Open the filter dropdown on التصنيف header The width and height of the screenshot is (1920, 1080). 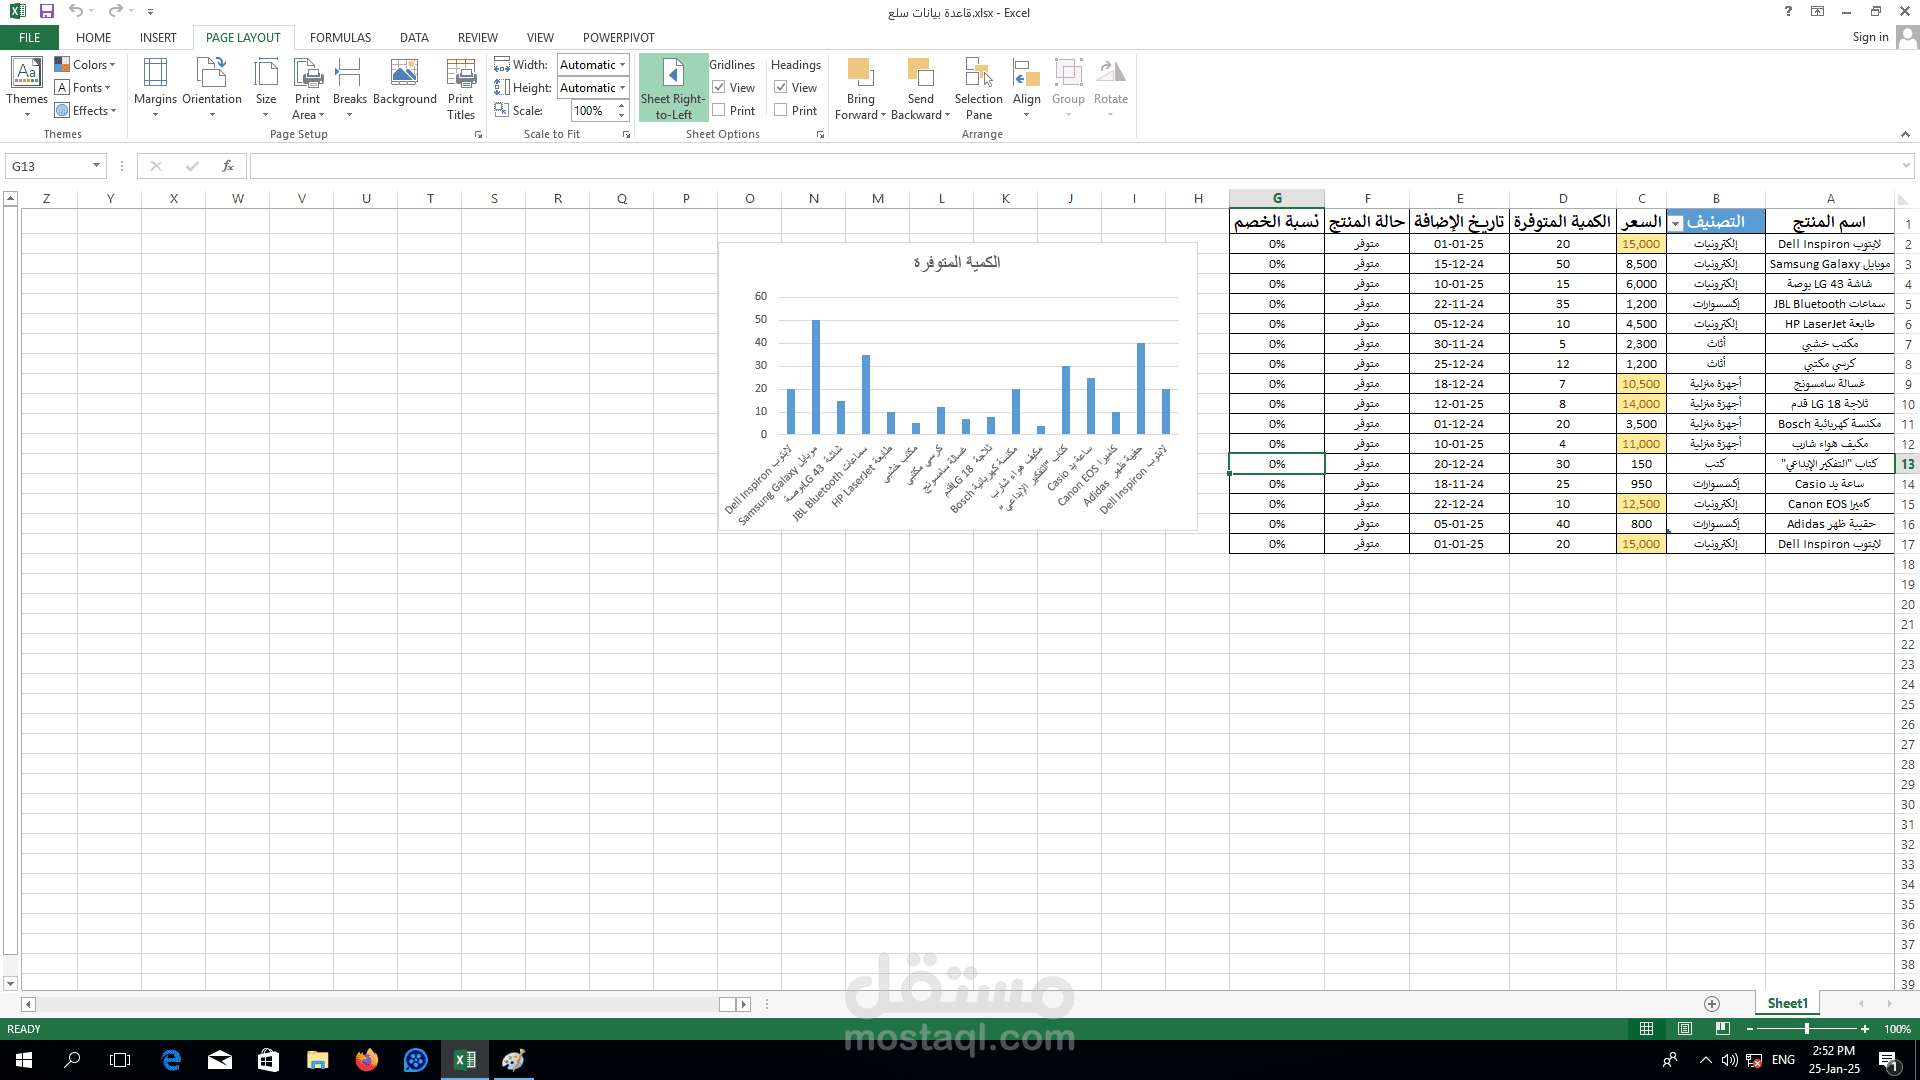click(1676, 223)
